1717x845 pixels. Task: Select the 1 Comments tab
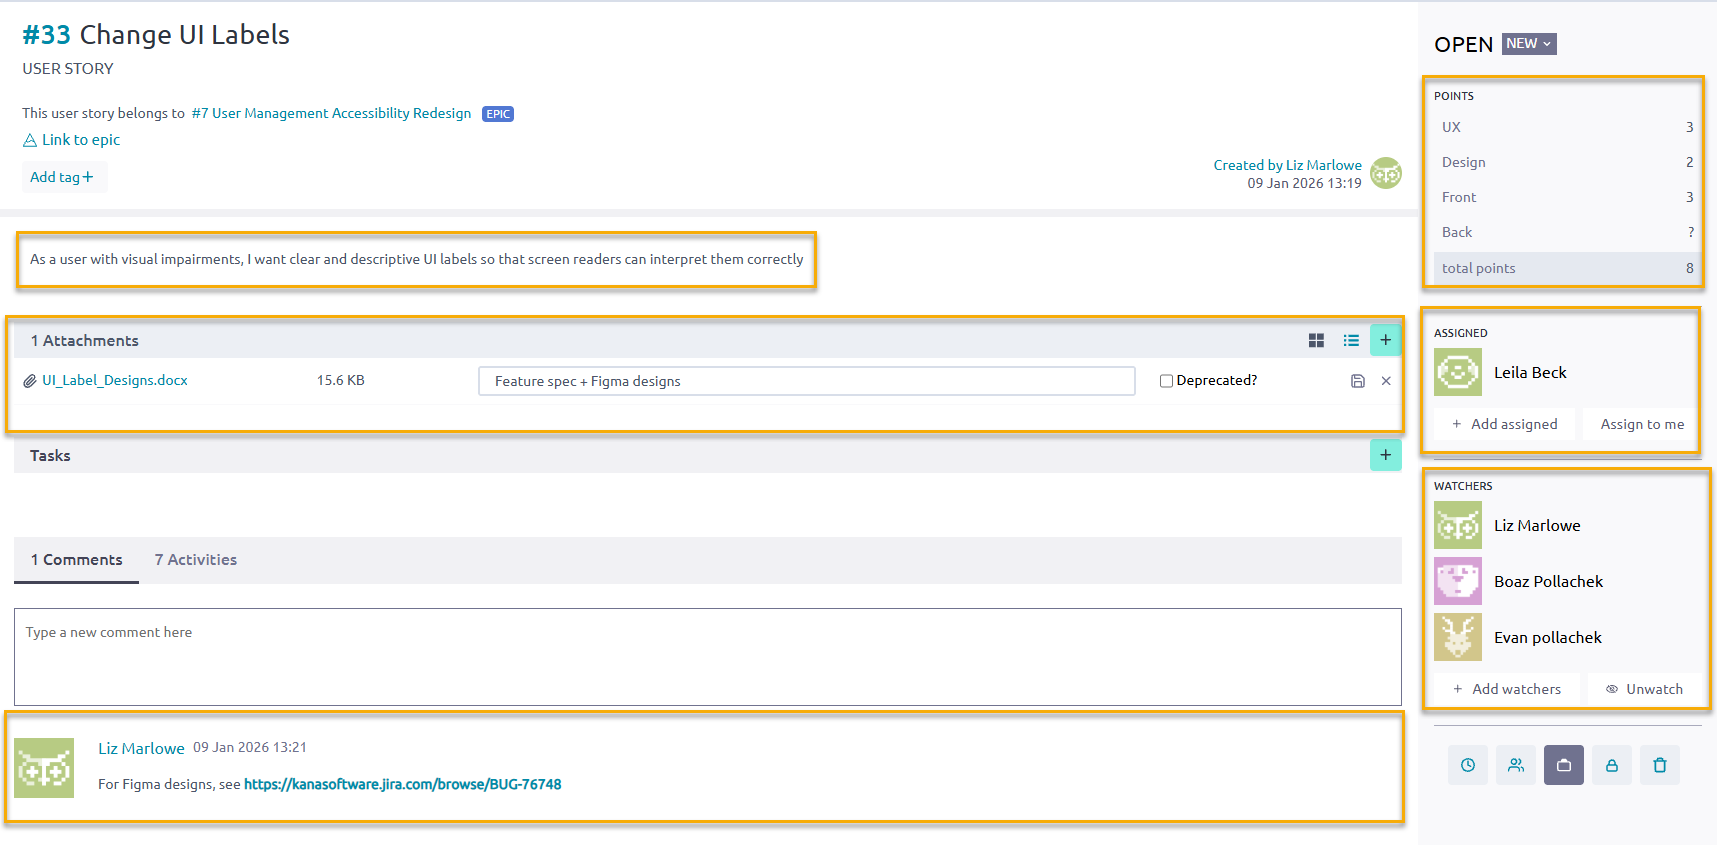point(77,560)
